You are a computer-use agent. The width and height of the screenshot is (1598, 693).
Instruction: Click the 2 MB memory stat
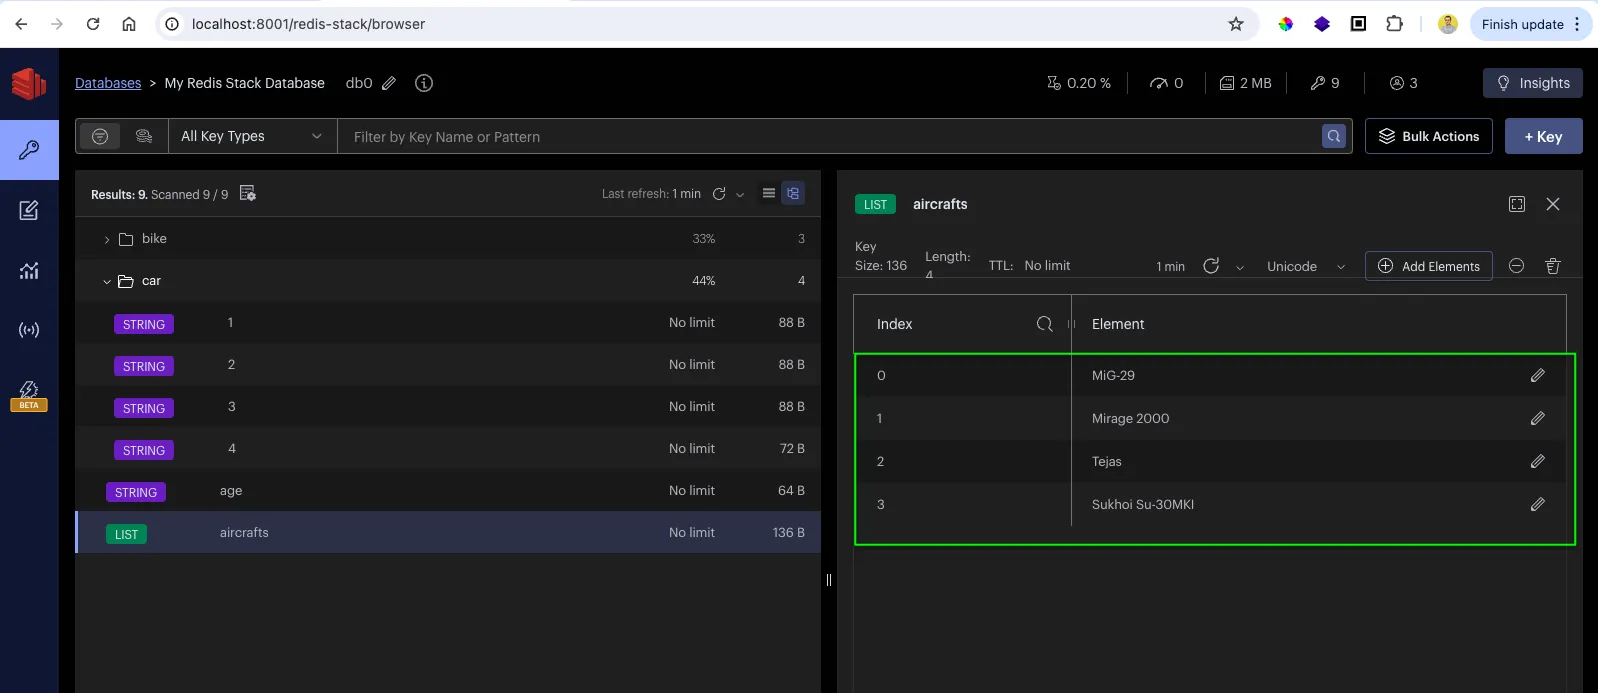pyautogui.click(x=1246, y=83)
